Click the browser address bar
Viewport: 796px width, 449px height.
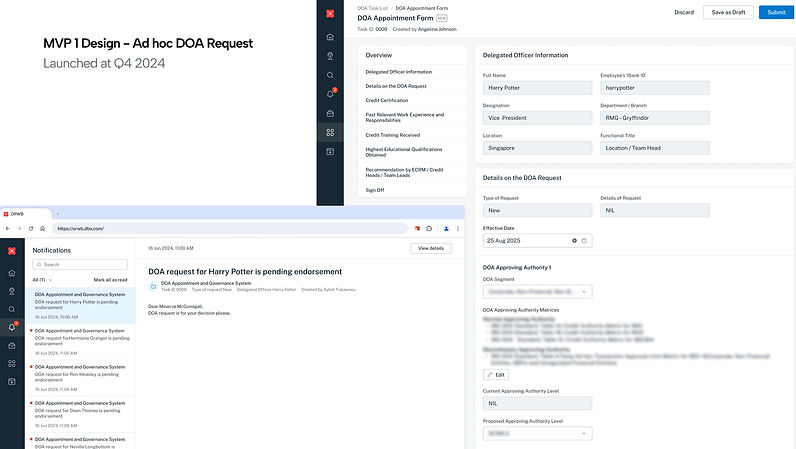coord(230,229)
